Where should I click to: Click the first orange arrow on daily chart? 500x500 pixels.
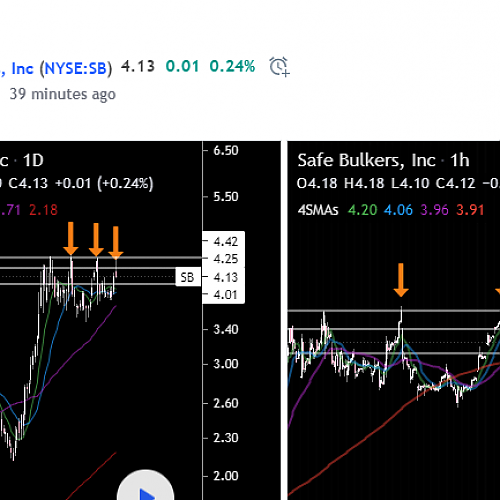point(71,239)
